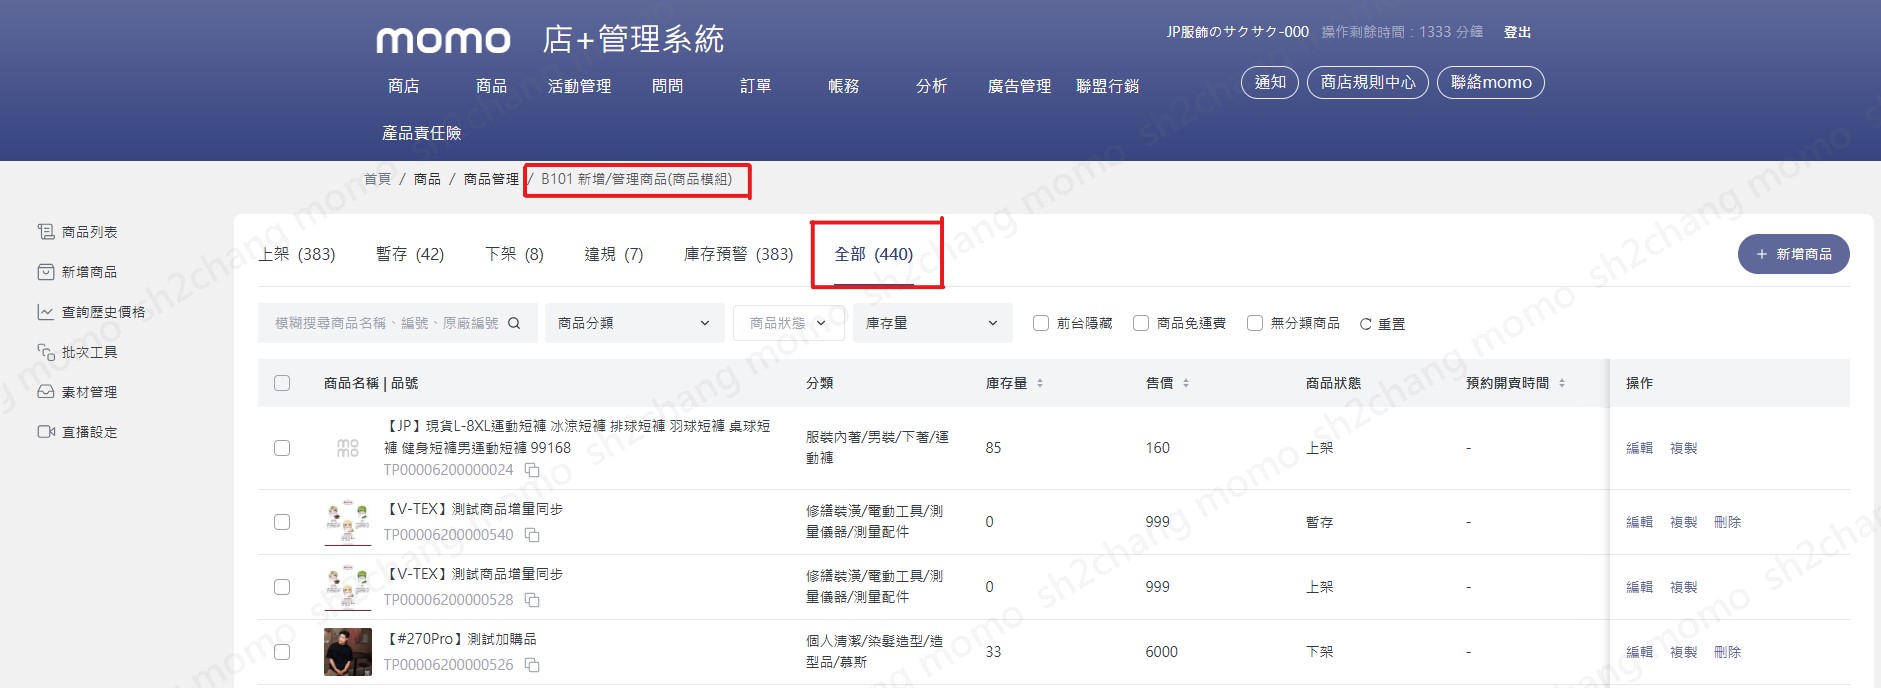
Task: Click the 新增商品 sidebar icon
Action: click(46, 272)
